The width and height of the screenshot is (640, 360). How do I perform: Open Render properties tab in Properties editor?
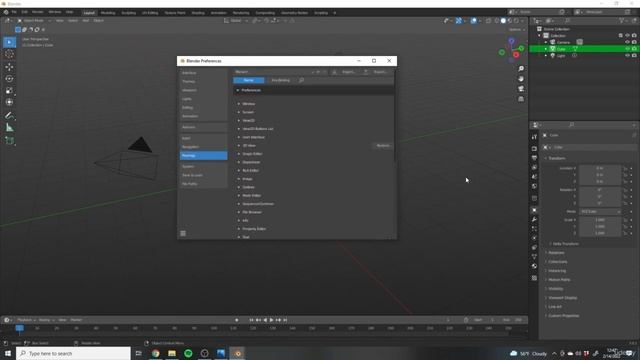click(x=534, y=149)
